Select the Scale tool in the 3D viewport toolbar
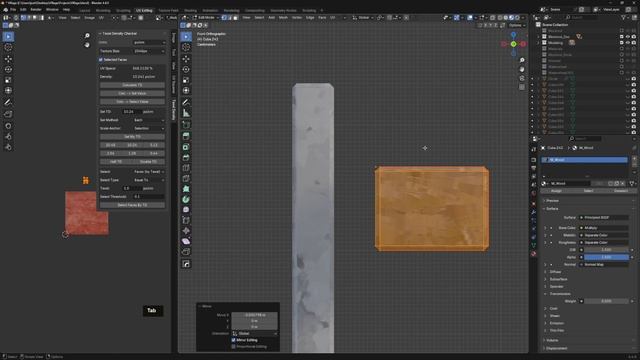The height and width of the screenshot is (360, 640). click(x=186, y=80)
